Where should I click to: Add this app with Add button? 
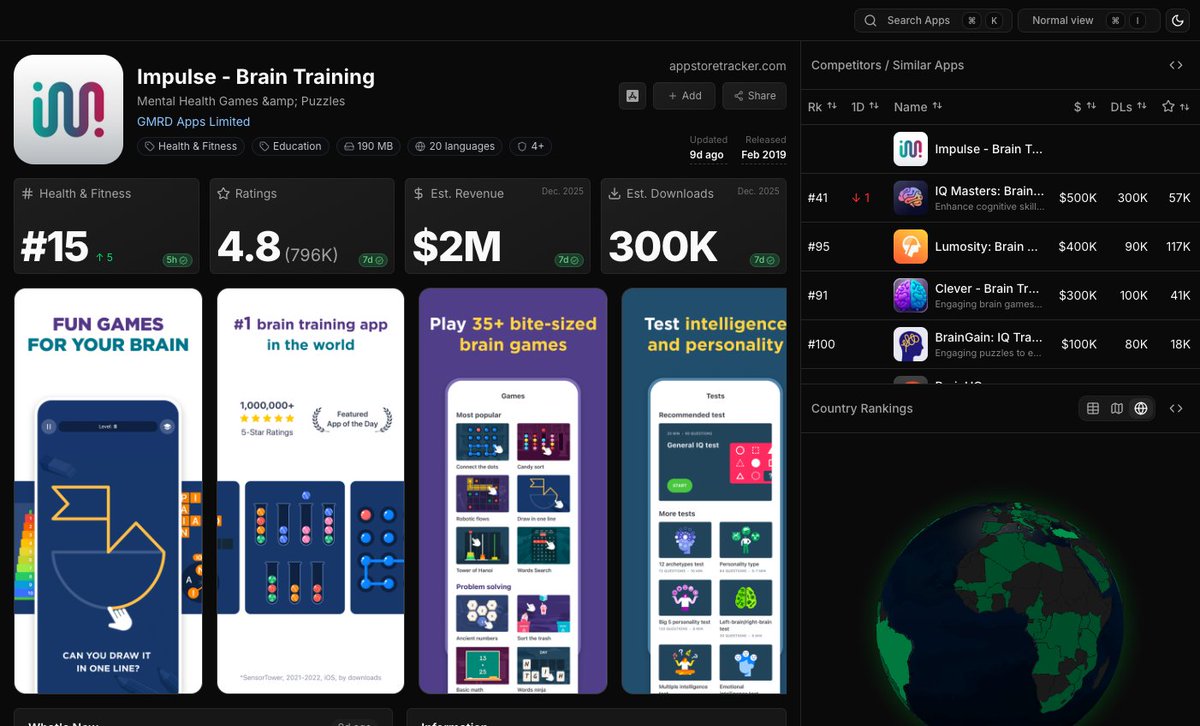point(684,96)
